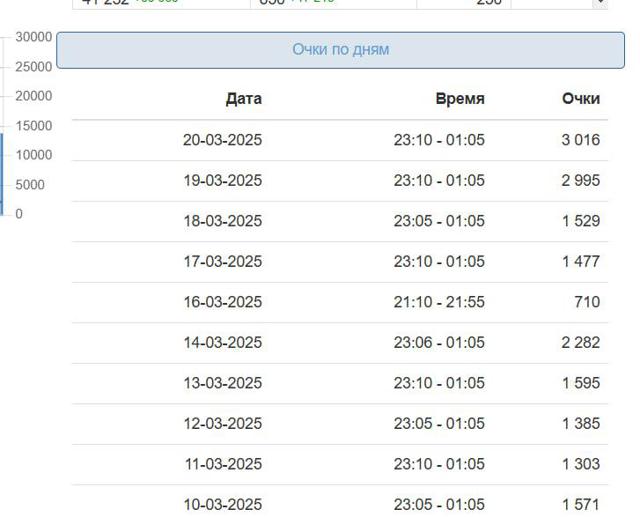Image resolution: width=640 pixels, height=517 pixels.
Task: Select the 20-03-2025 date cell
Action: (222, 140)
